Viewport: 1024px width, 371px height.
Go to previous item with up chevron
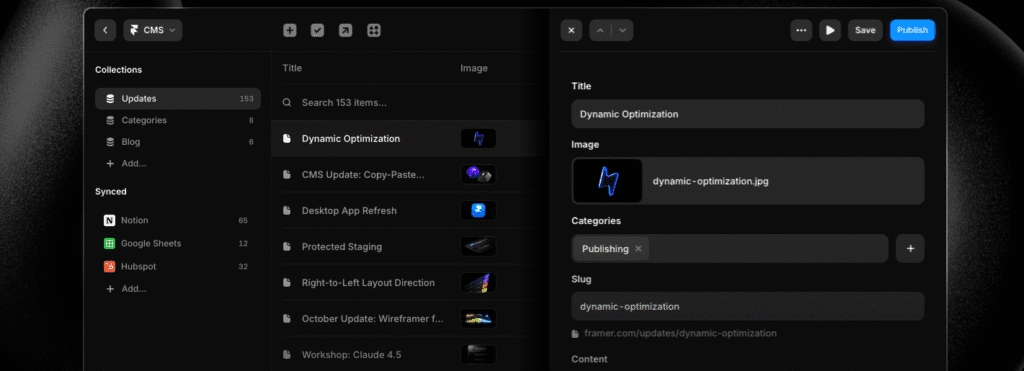click(601, 30)
